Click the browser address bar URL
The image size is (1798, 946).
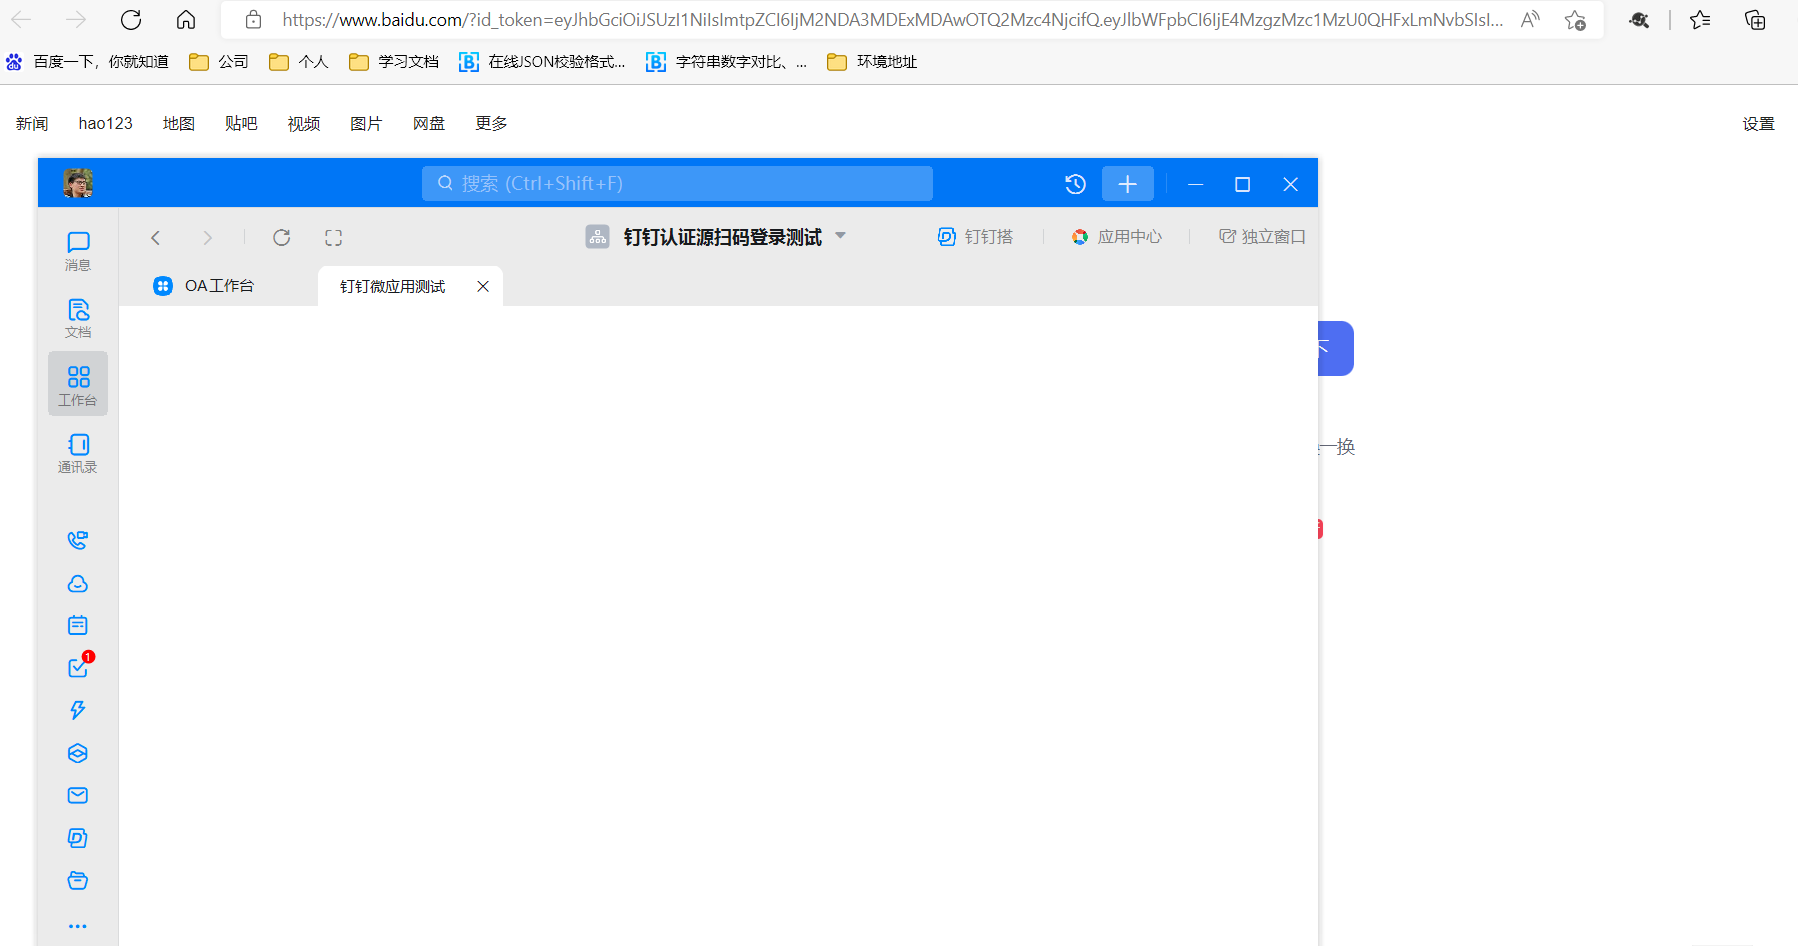(x=892, y=20)
